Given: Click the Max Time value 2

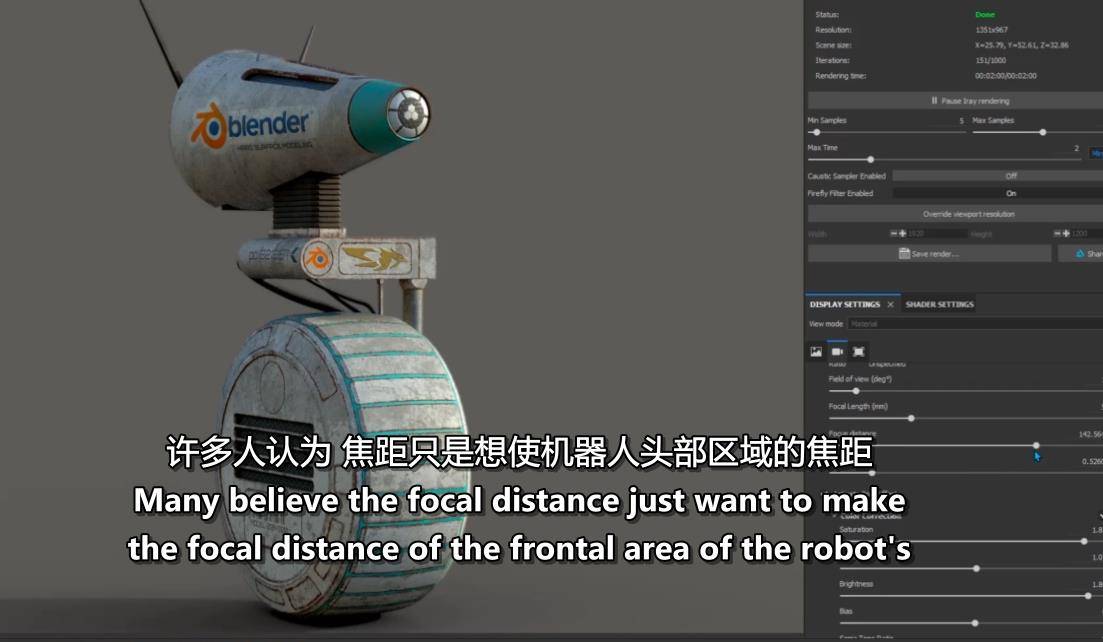Looking at the screenshot, I should click(1076, 148).
